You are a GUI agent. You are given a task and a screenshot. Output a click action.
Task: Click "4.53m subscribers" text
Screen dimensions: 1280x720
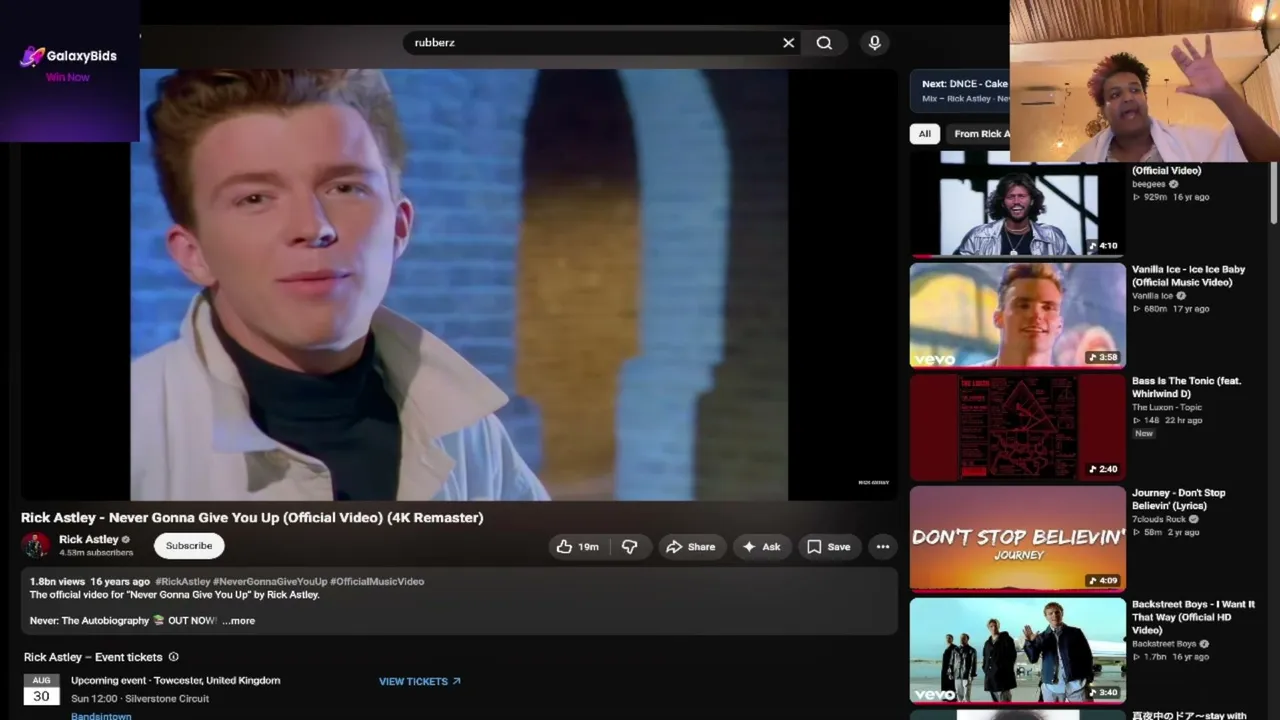click(96, 553)
